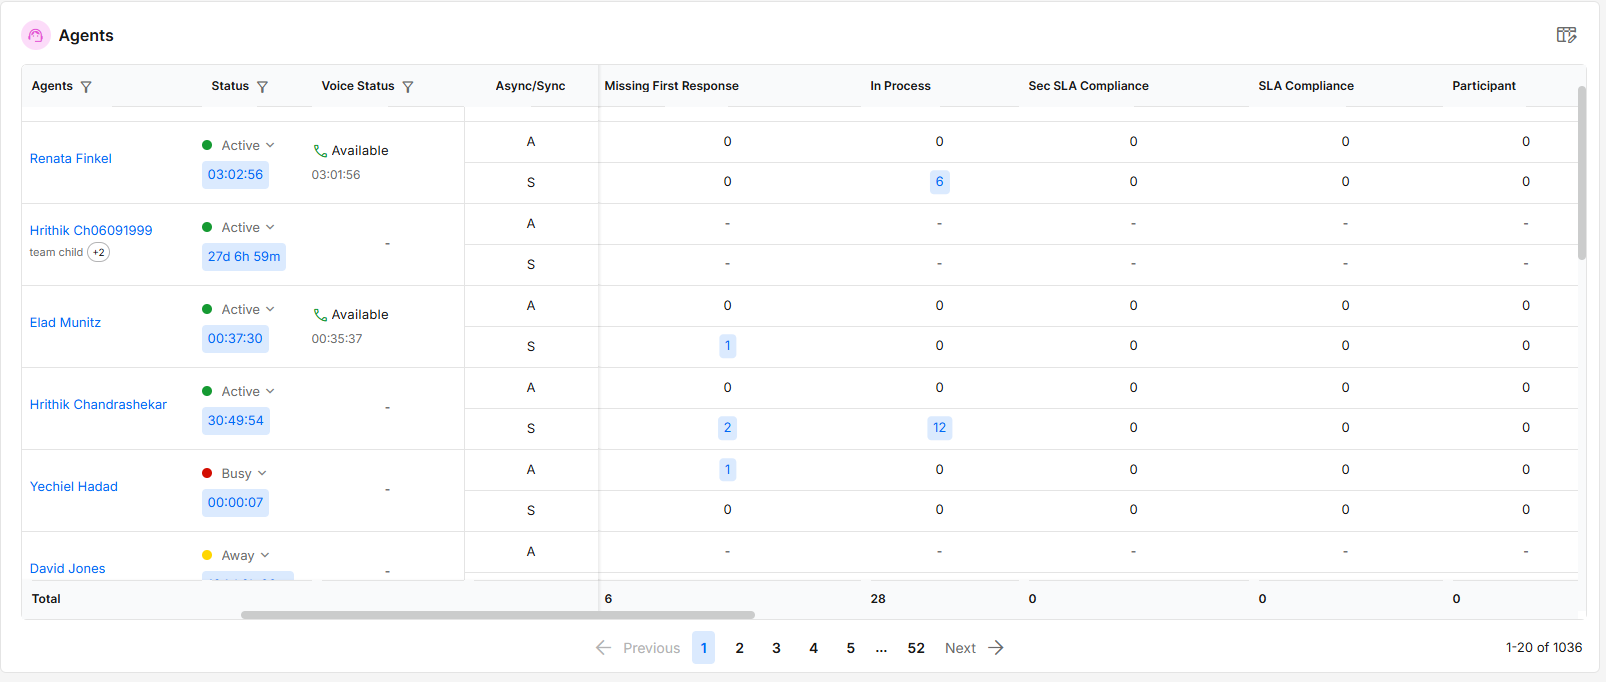Screen dimensions: 1606x682
Task: Click the Next pagination button
Action: point(974,648)
